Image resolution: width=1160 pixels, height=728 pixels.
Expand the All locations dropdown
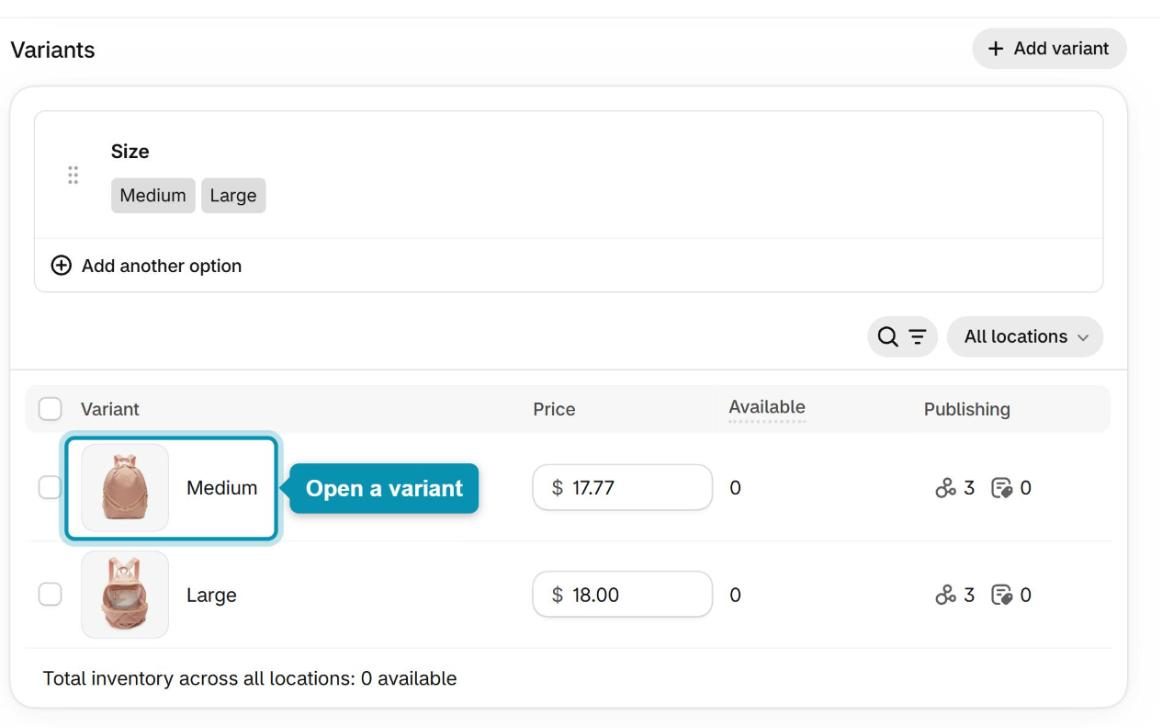(1025, 337)
